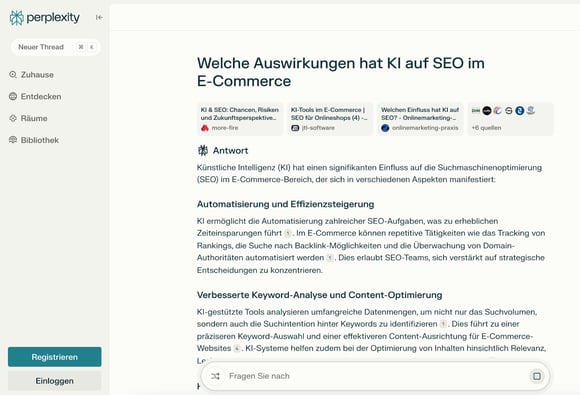Click the Zuhause search icon

point(13,75)
